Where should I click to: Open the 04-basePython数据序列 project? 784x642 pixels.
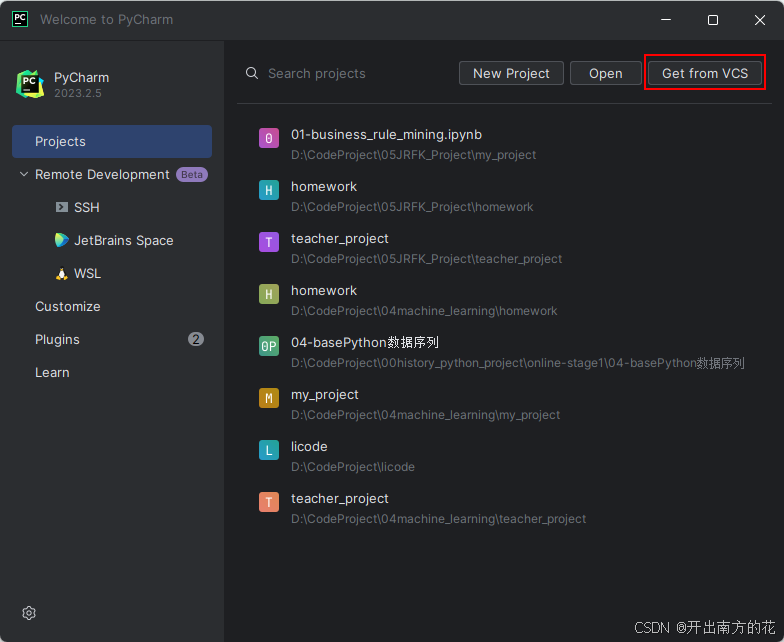tap(504, 352)
